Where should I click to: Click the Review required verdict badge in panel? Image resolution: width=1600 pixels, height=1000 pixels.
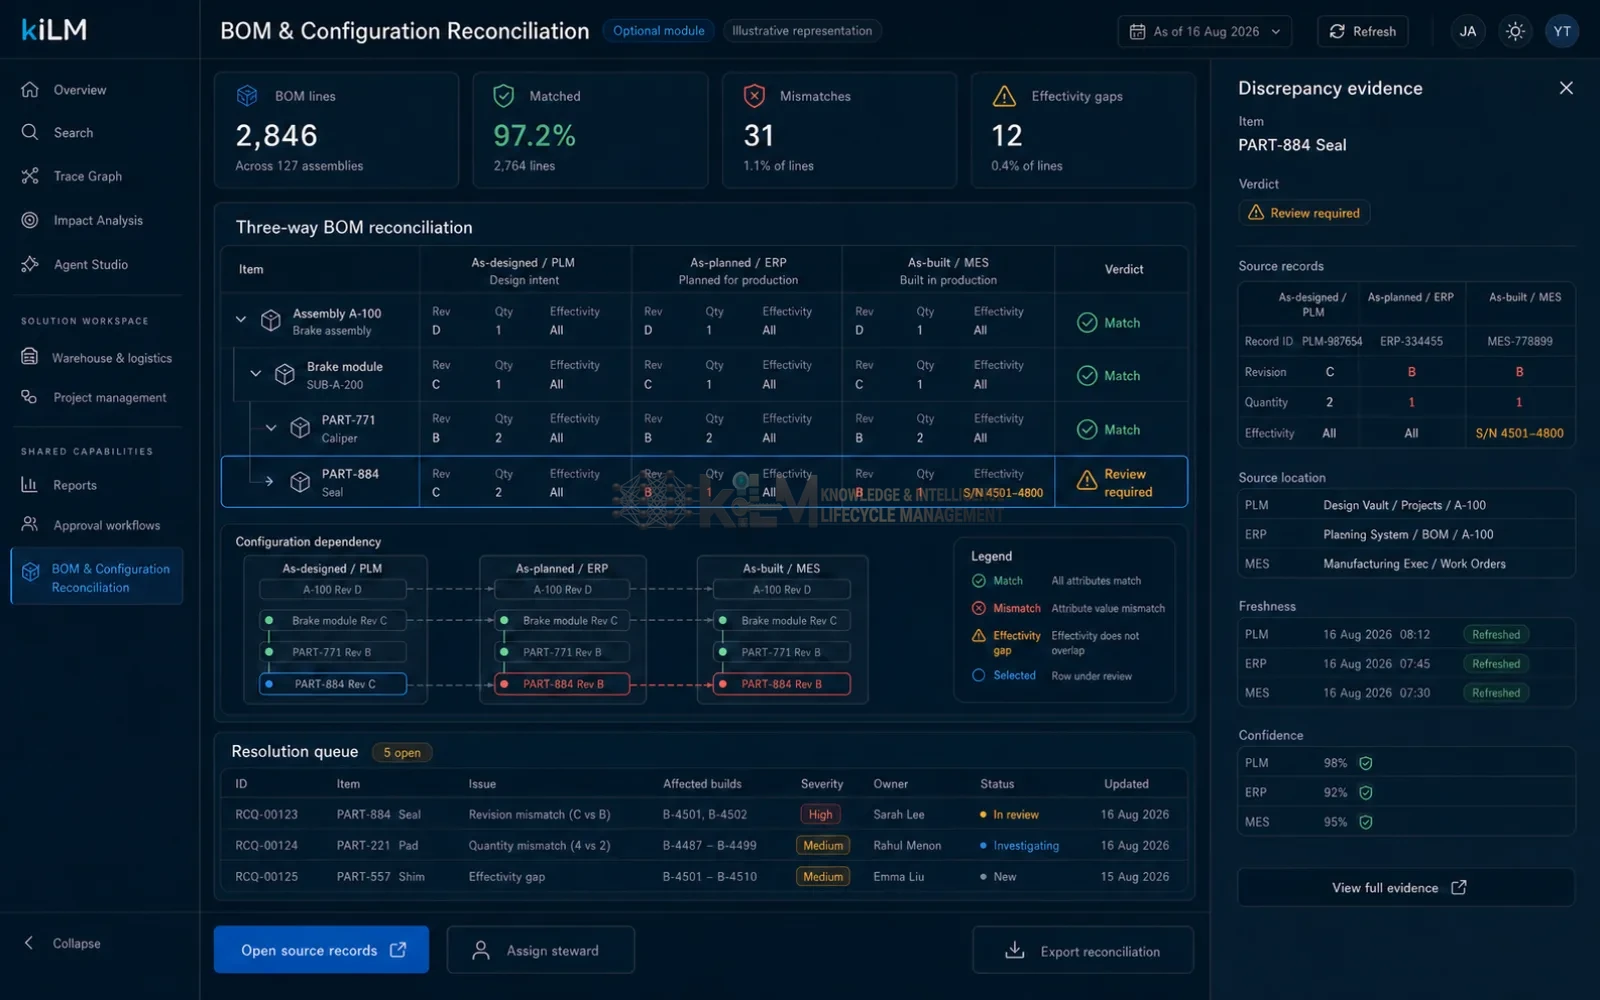pos(1304,213)
